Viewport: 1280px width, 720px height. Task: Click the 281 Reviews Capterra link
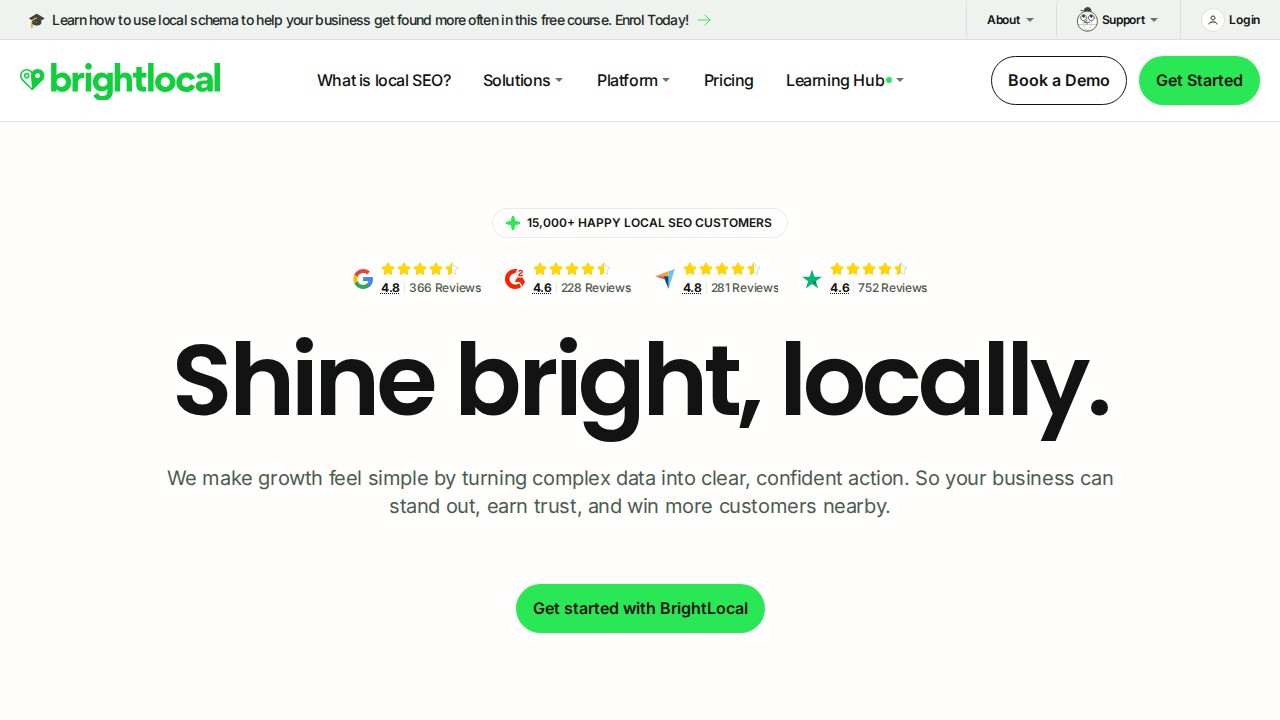point(745,288)
